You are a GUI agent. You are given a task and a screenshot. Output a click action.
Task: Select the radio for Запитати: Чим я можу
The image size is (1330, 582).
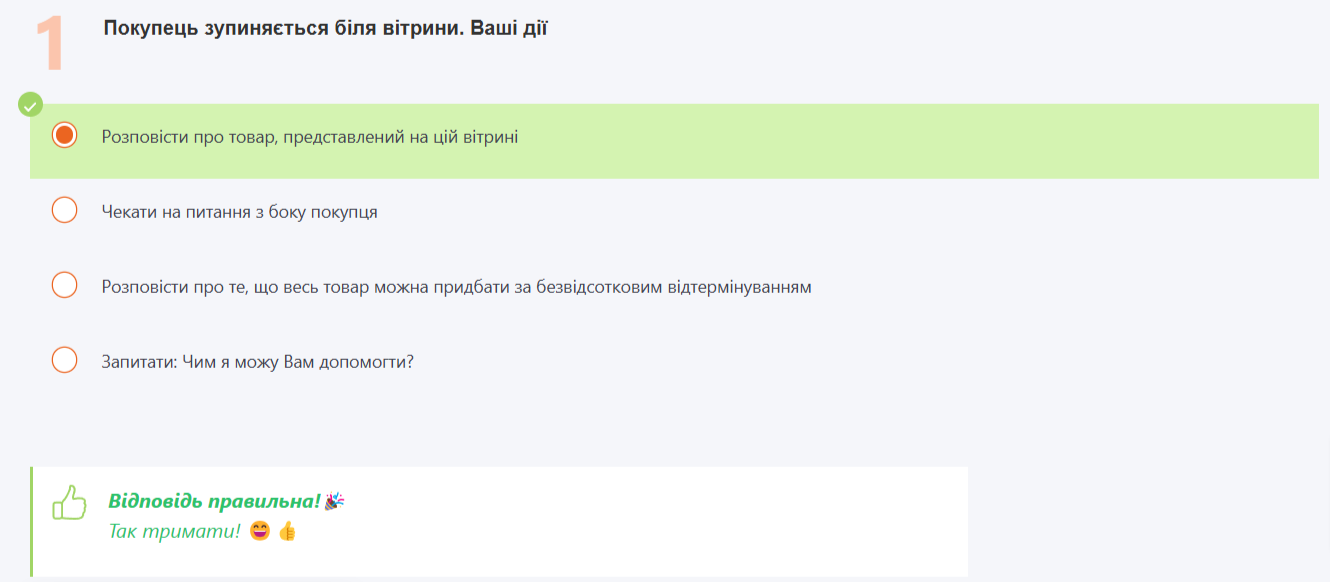tap(64, 360)
